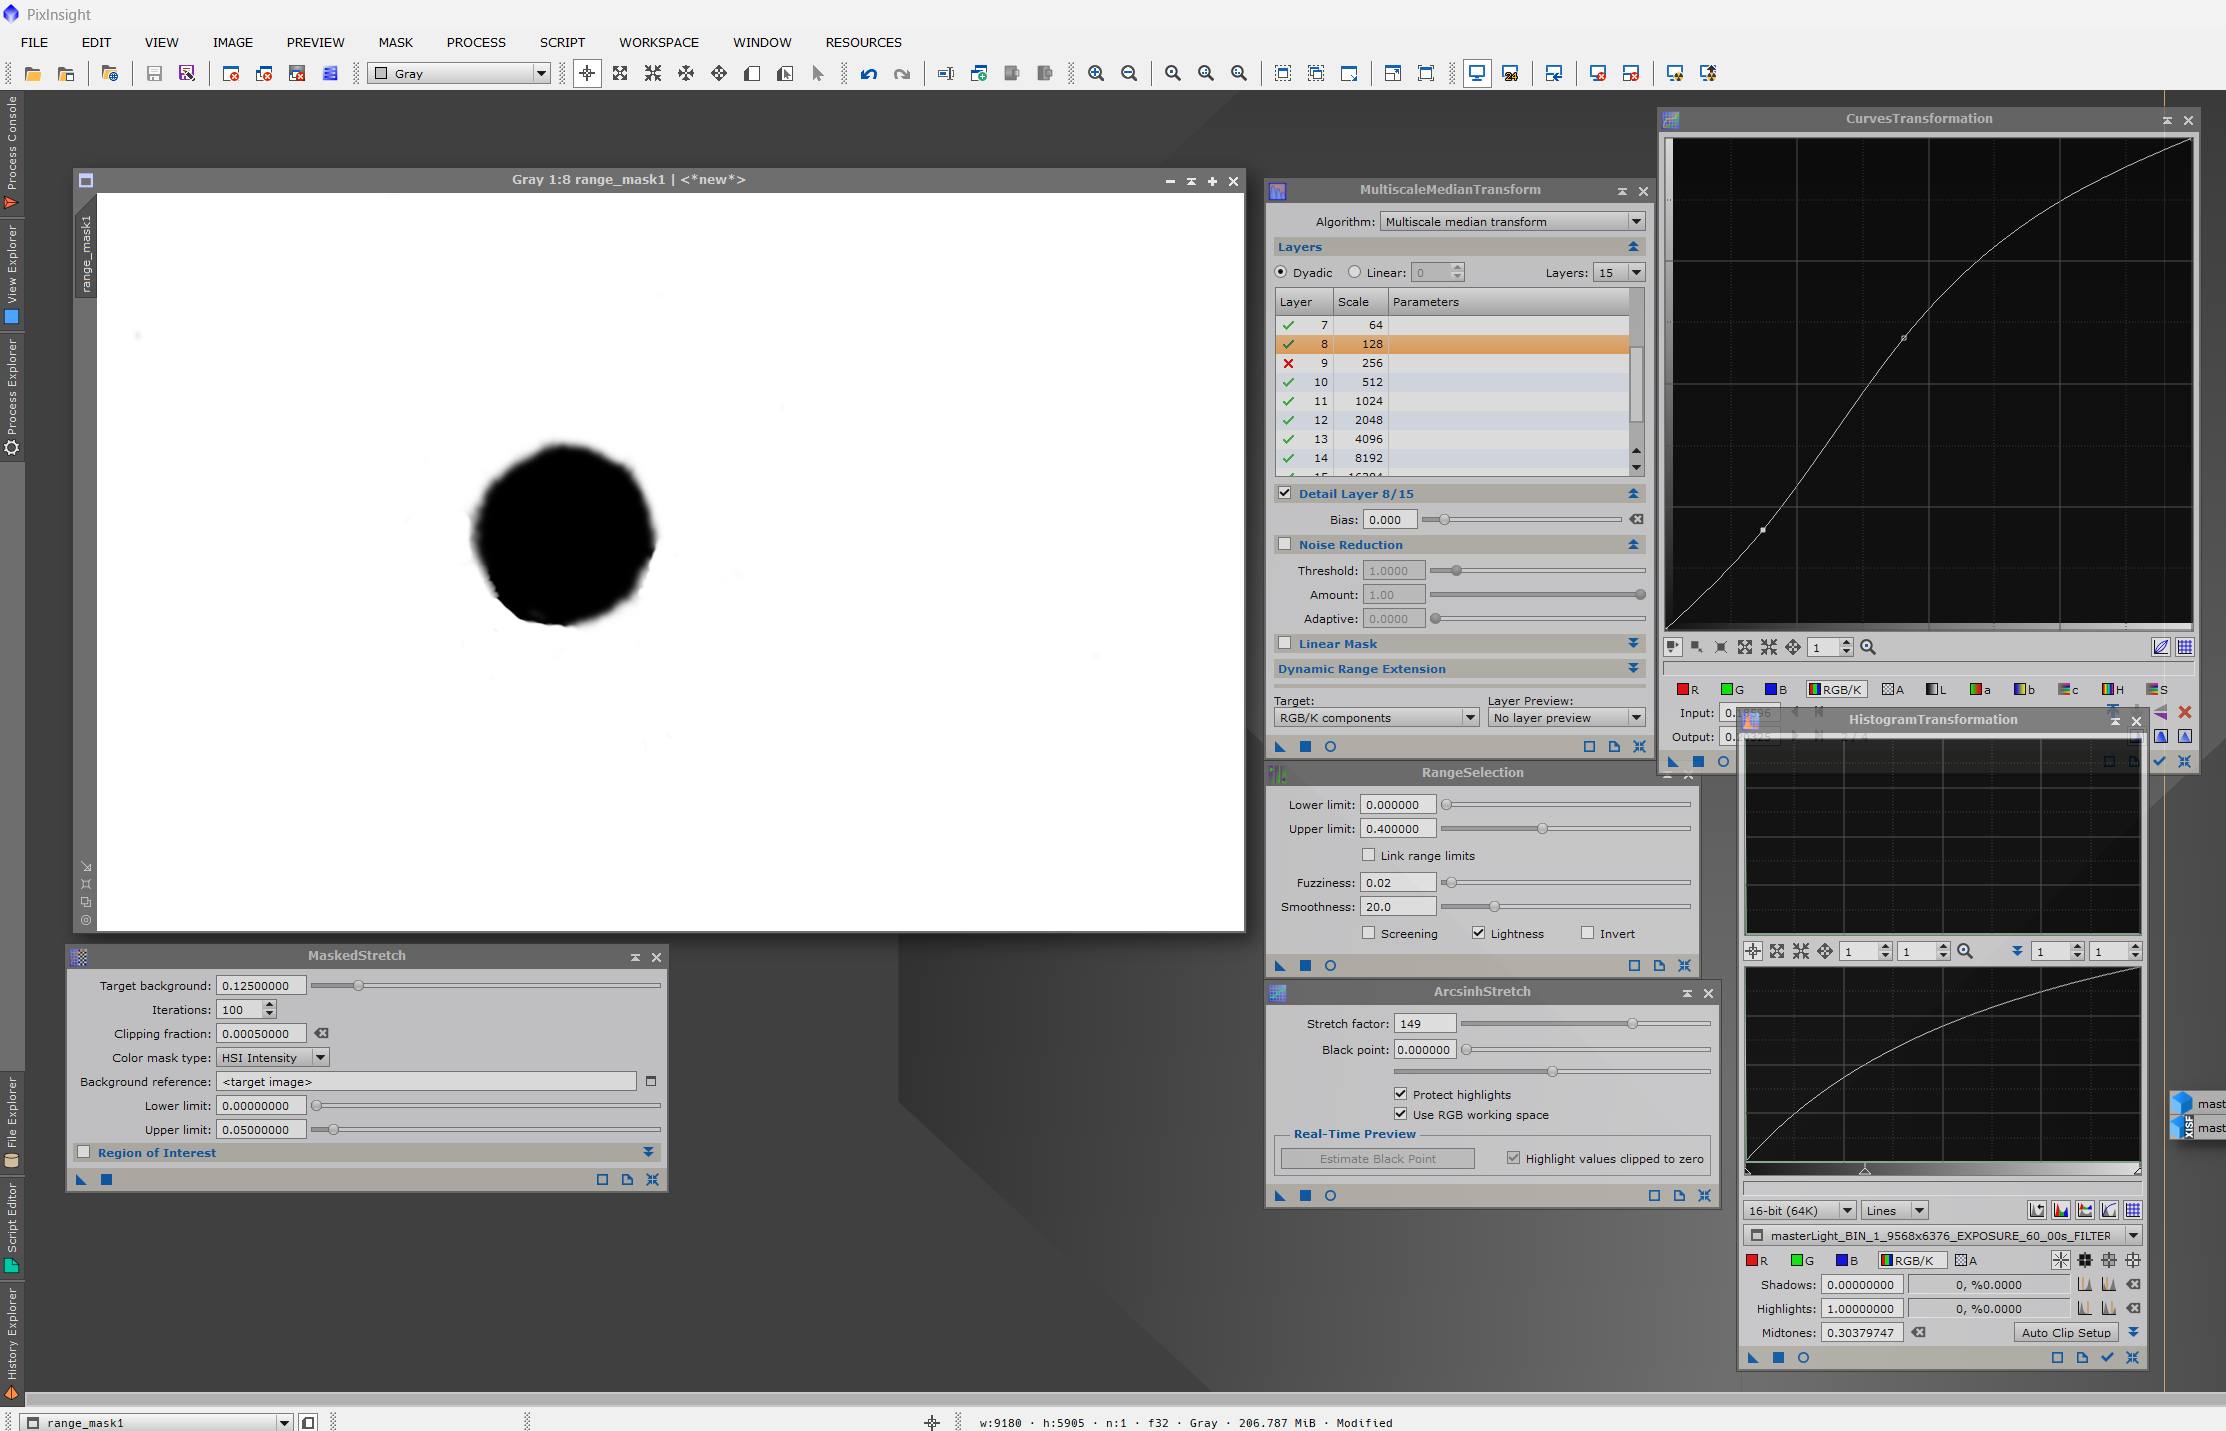
Task: Open the SCRIPT menu
Action: point(562,43)
